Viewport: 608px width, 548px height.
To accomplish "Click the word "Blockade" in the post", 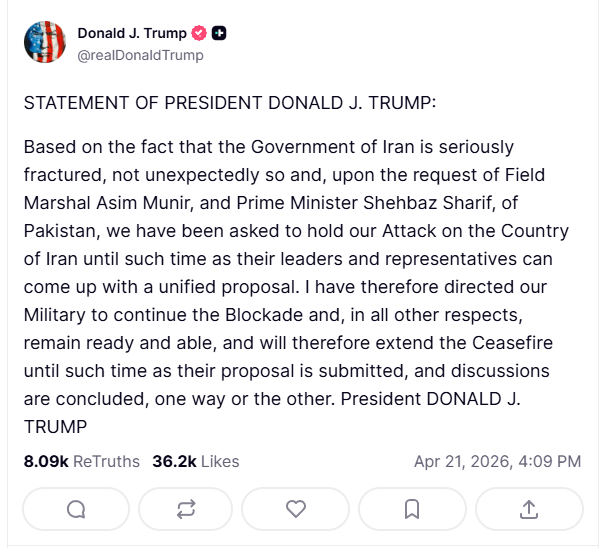I will pos(299,315).
